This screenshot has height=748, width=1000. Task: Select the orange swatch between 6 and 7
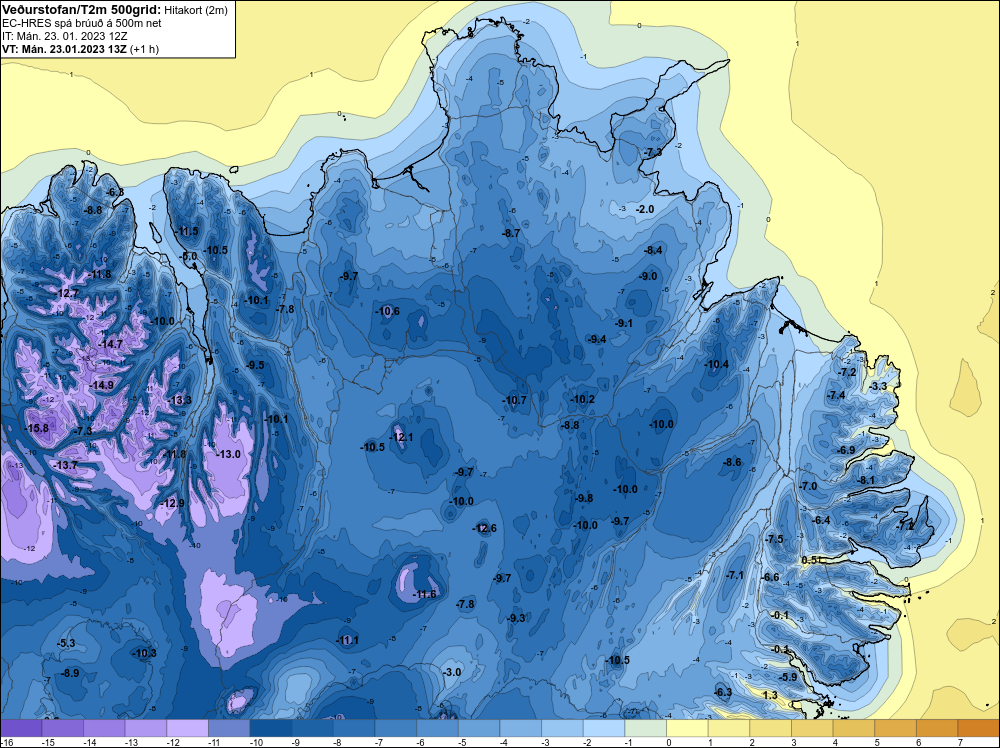coord(937,728)
